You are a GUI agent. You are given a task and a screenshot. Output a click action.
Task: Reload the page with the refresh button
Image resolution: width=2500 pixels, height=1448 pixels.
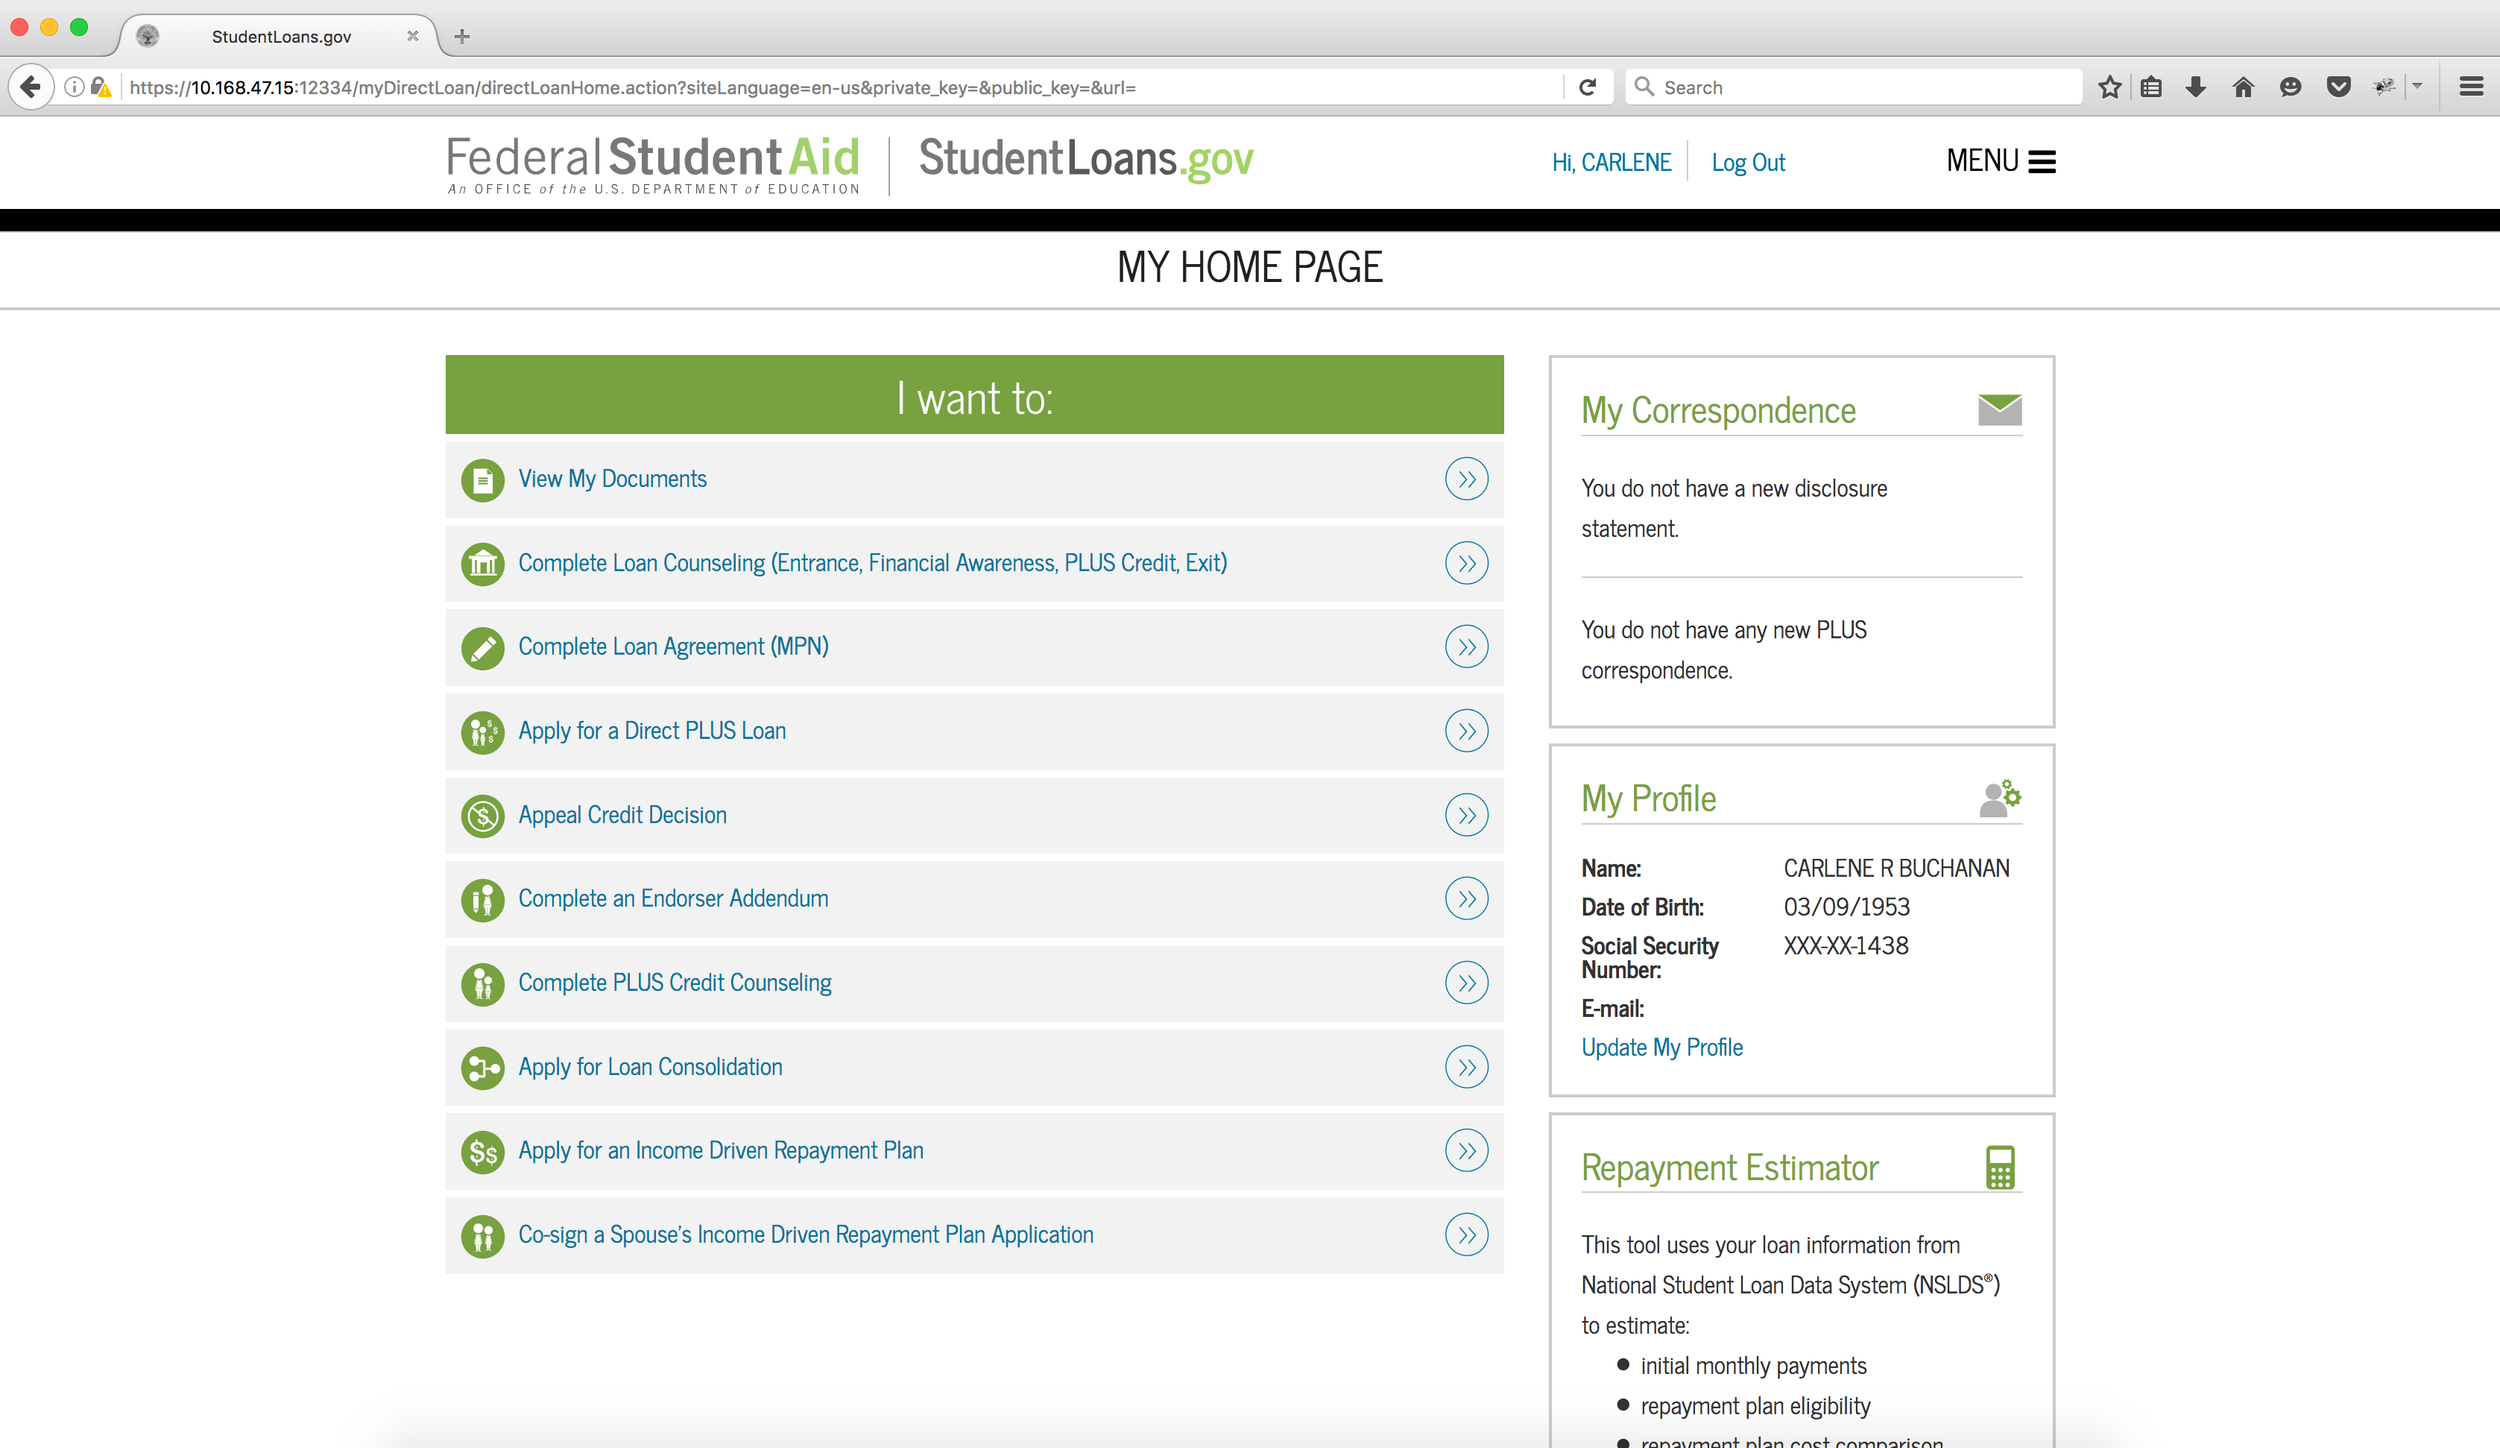point(1587,88)
